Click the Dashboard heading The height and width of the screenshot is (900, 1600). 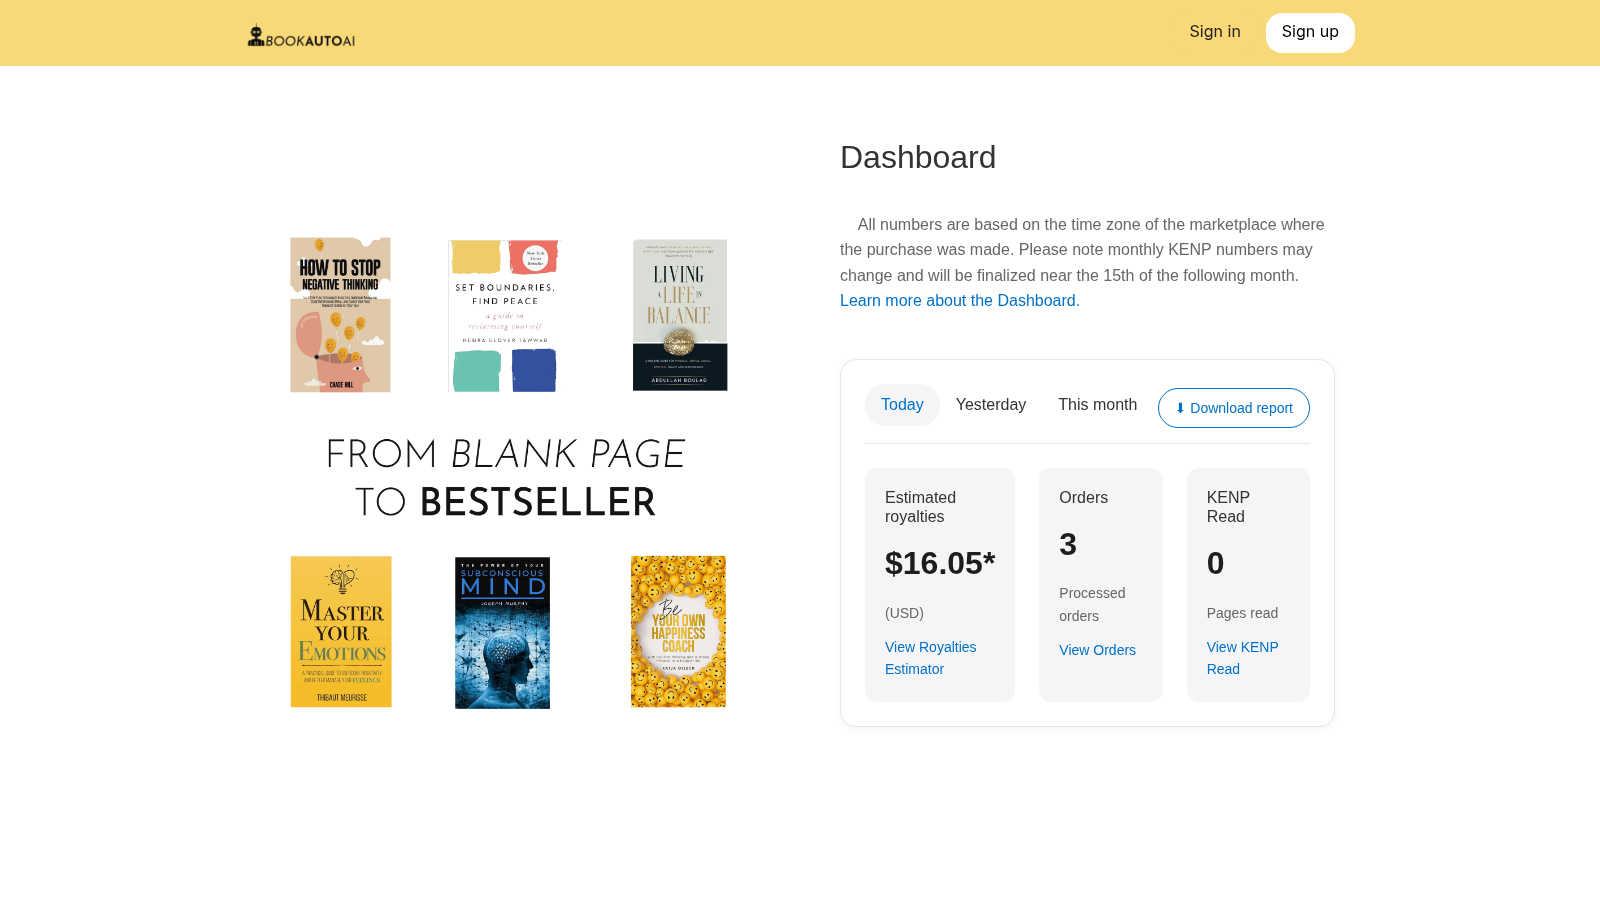point(918,158)
